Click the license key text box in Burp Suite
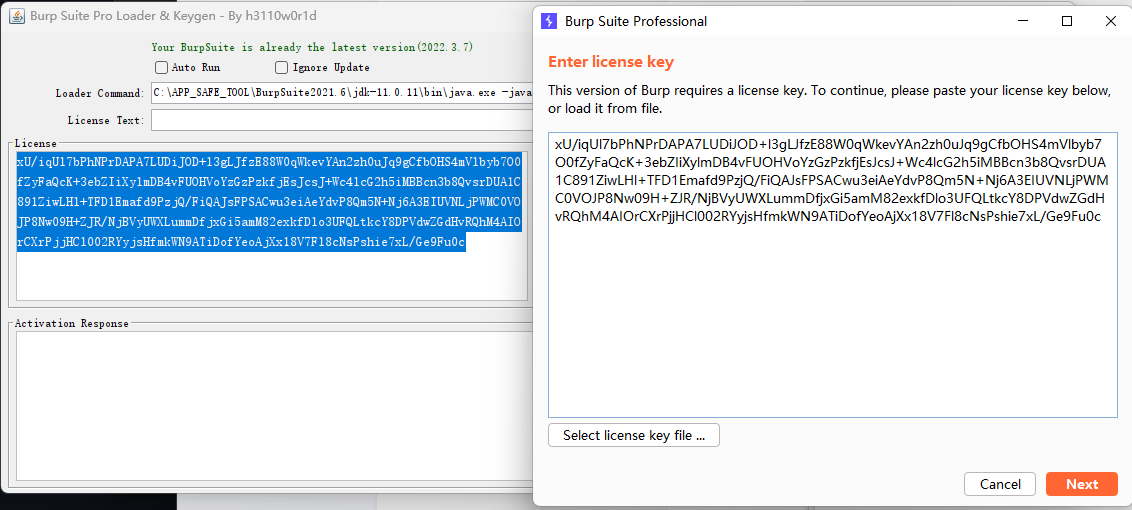The height and width of the screenshot is (510, 1132). (x=832, y=275)
